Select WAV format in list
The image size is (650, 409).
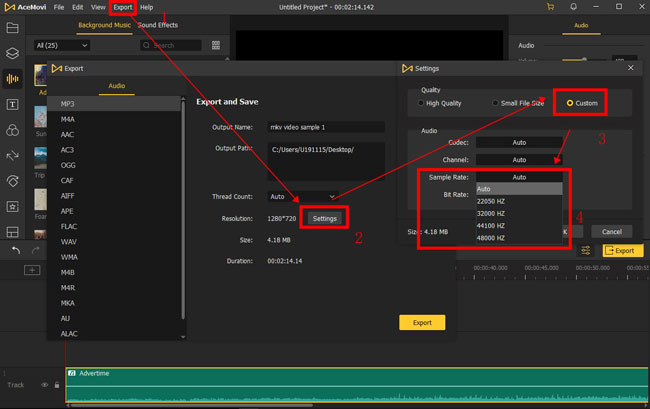click(x=114, y=242)
